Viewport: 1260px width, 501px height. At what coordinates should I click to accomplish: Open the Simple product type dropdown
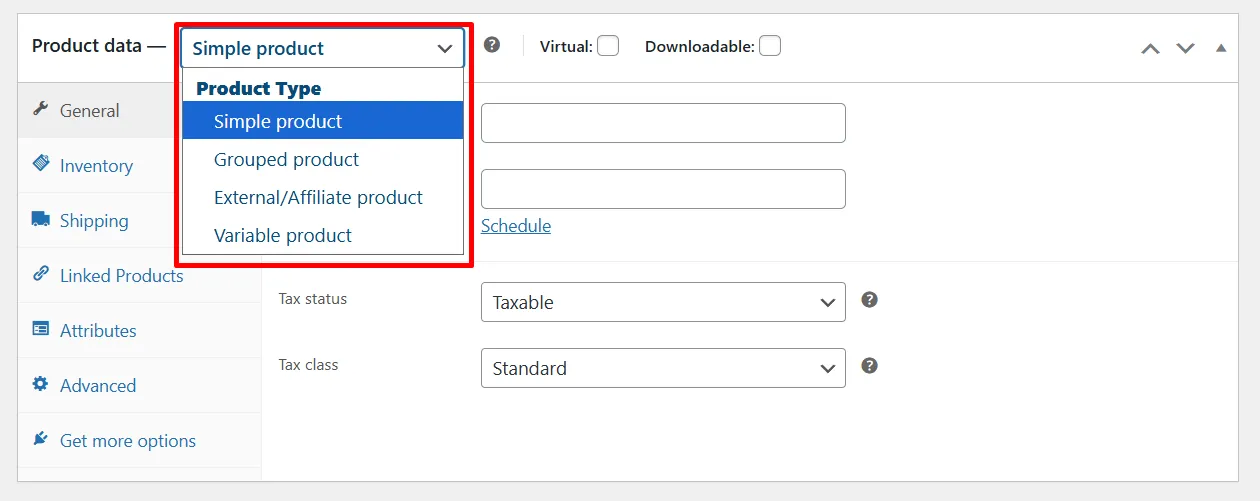[323, 48]
